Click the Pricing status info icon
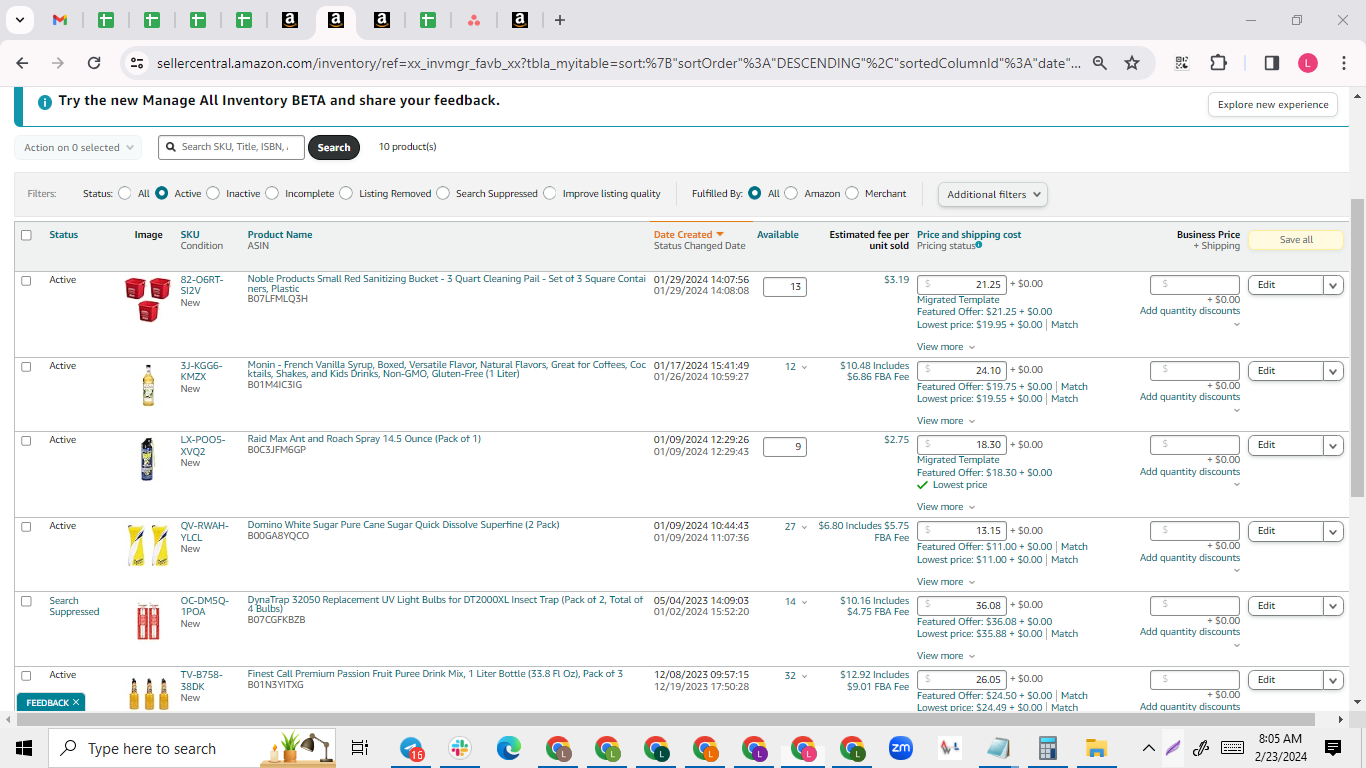The image size is (1366, 768). pyautogui.click(x=978, y=245)
